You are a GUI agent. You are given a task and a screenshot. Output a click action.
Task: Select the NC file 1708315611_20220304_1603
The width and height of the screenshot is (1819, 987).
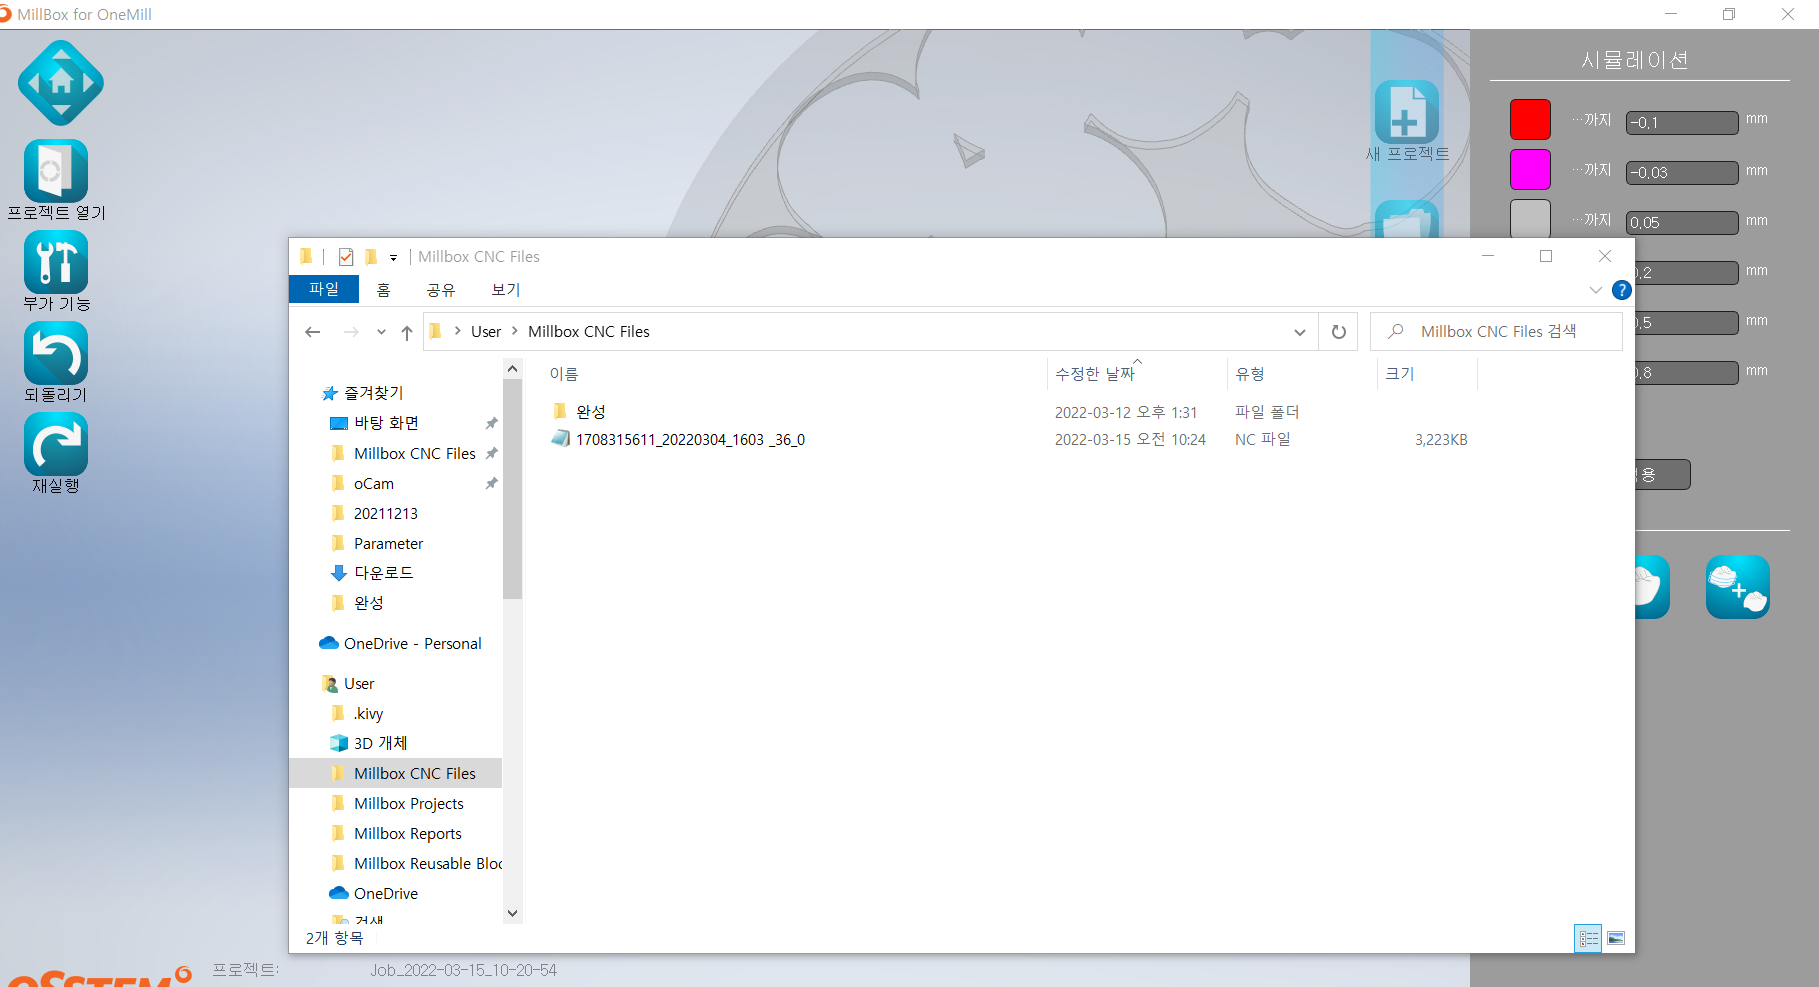point(691,438)
